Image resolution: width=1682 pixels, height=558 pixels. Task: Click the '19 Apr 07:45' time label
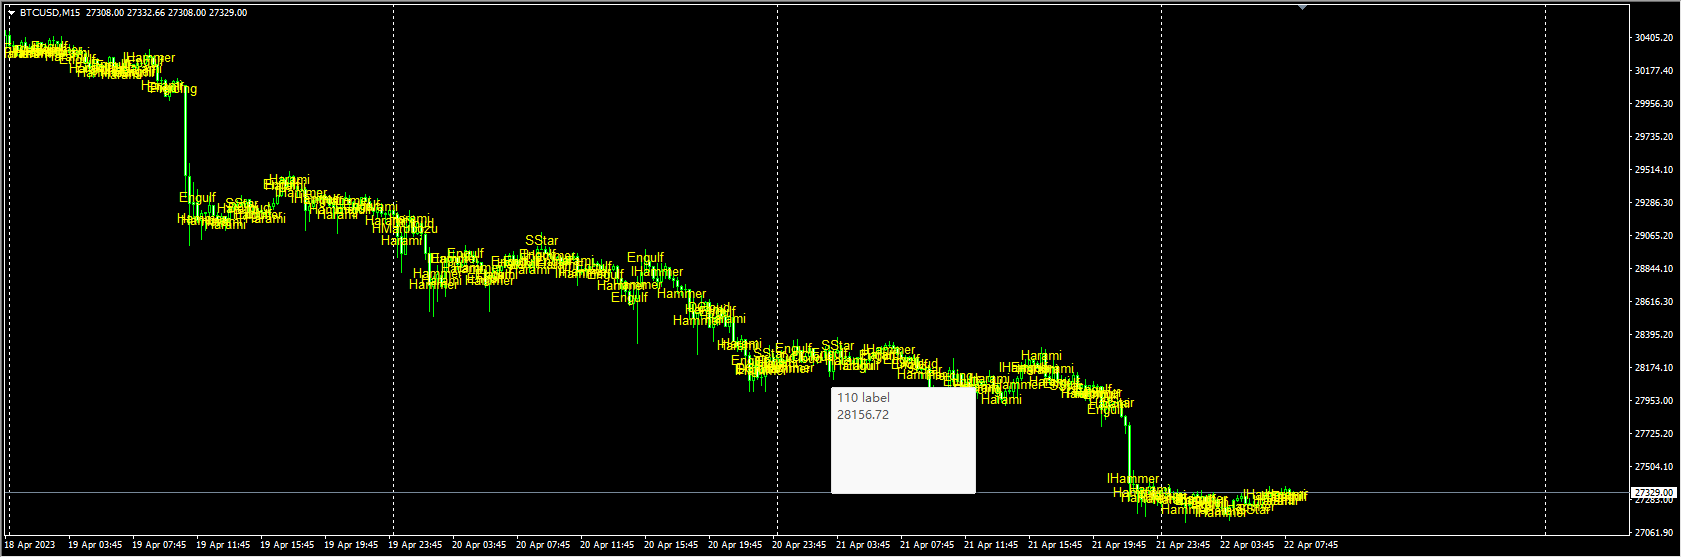pos(159,545)
